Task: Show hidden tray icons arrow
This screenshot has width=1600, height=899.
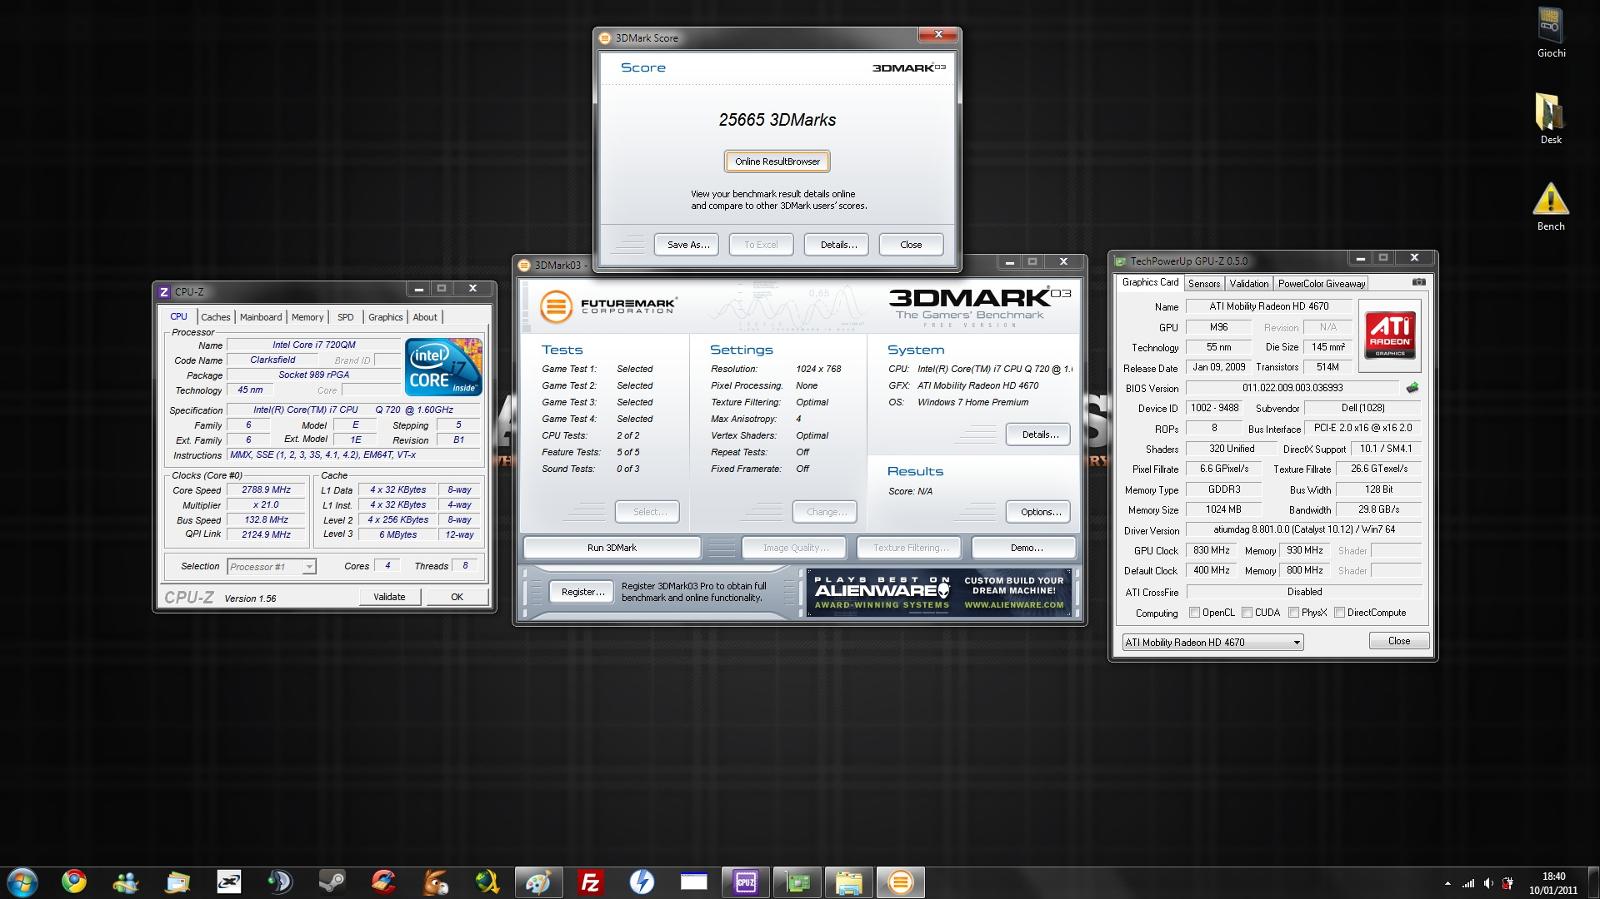Action: (1448, 883)
